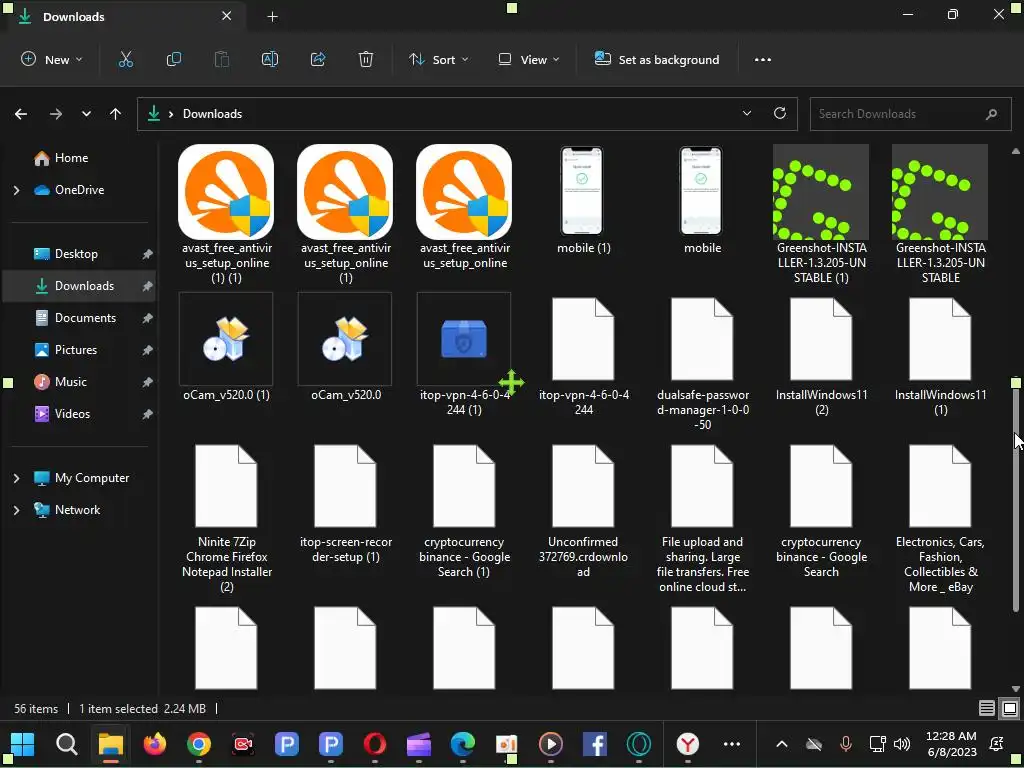Open the Sort dropdown menu

[x=439, y=59]
